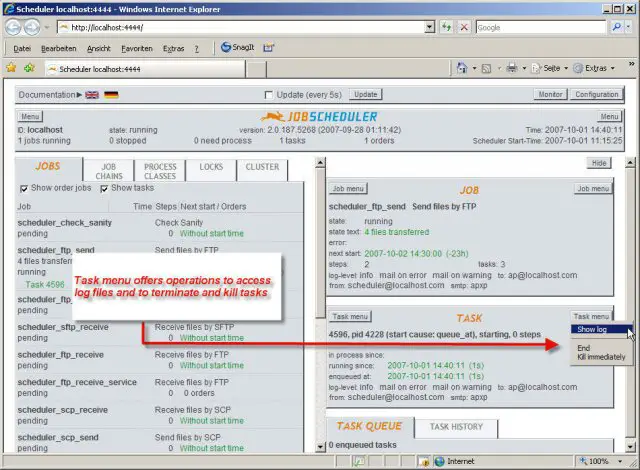Click the RSS feeds icon

coord(486,69)
